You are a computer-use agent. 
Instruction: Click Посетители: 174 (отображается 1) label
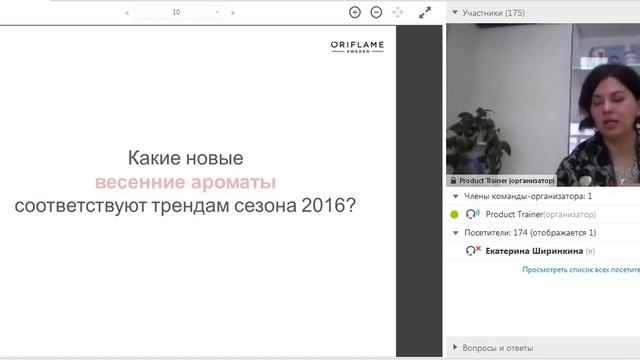point(530,233)
